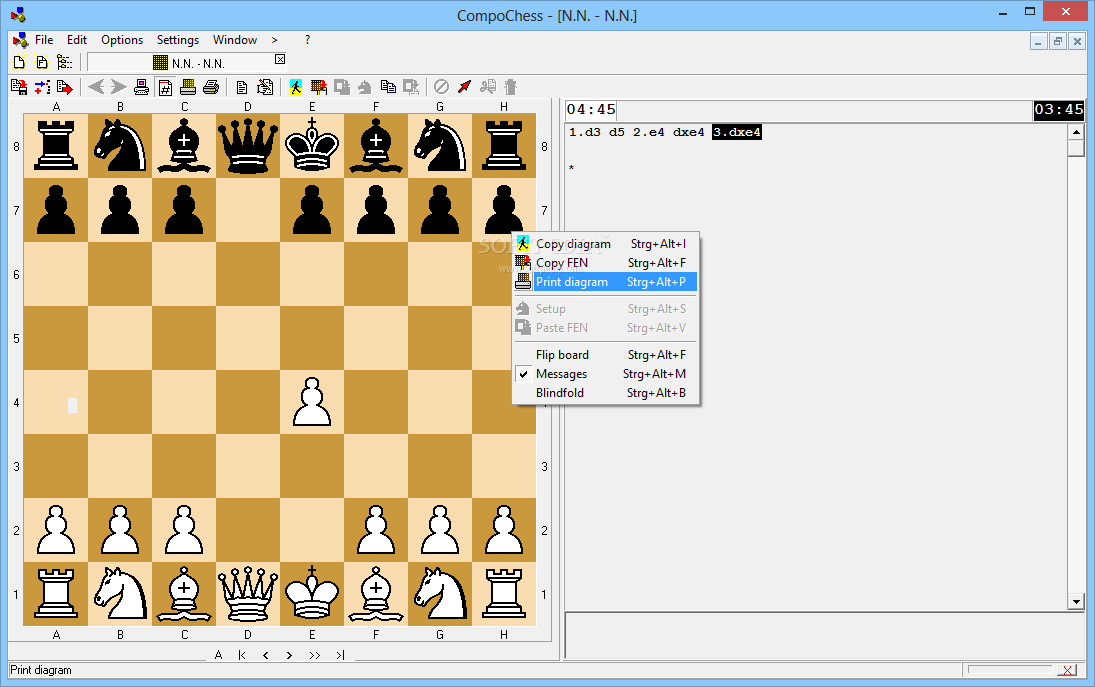Toggle the notation sheet # icon

point(166,87)
